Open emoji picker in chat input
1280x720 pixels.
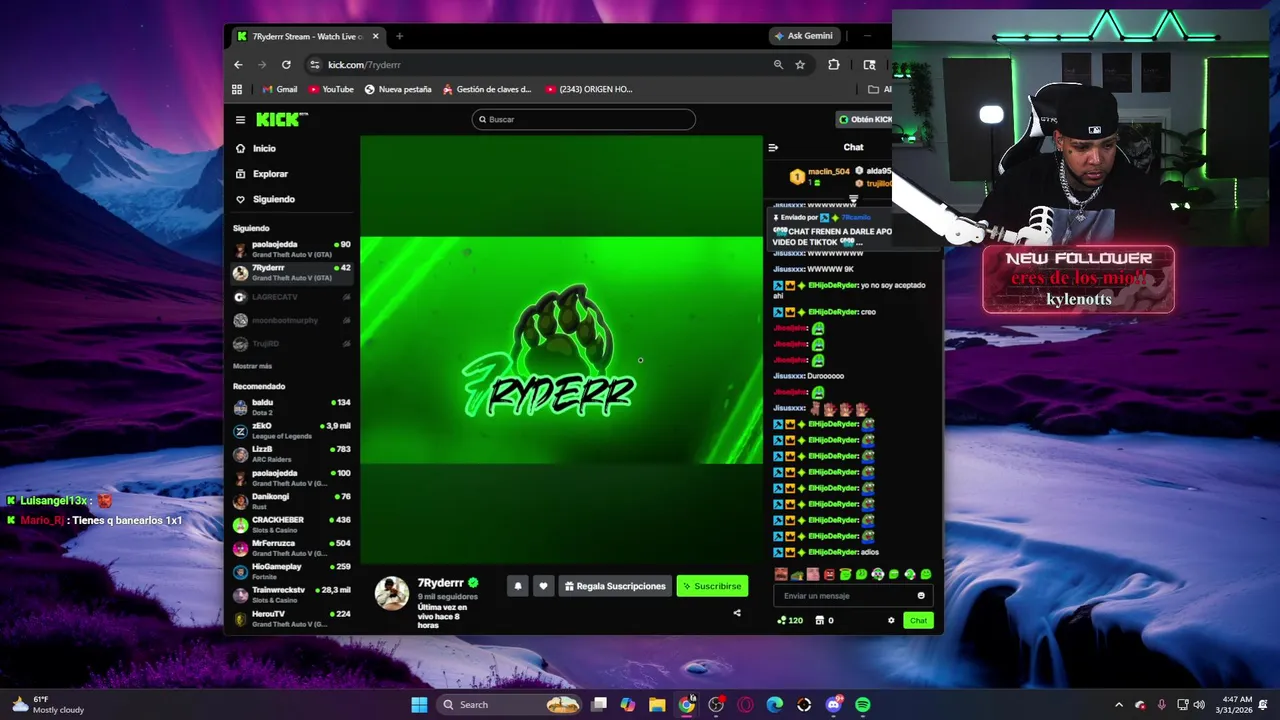(921, 596)
